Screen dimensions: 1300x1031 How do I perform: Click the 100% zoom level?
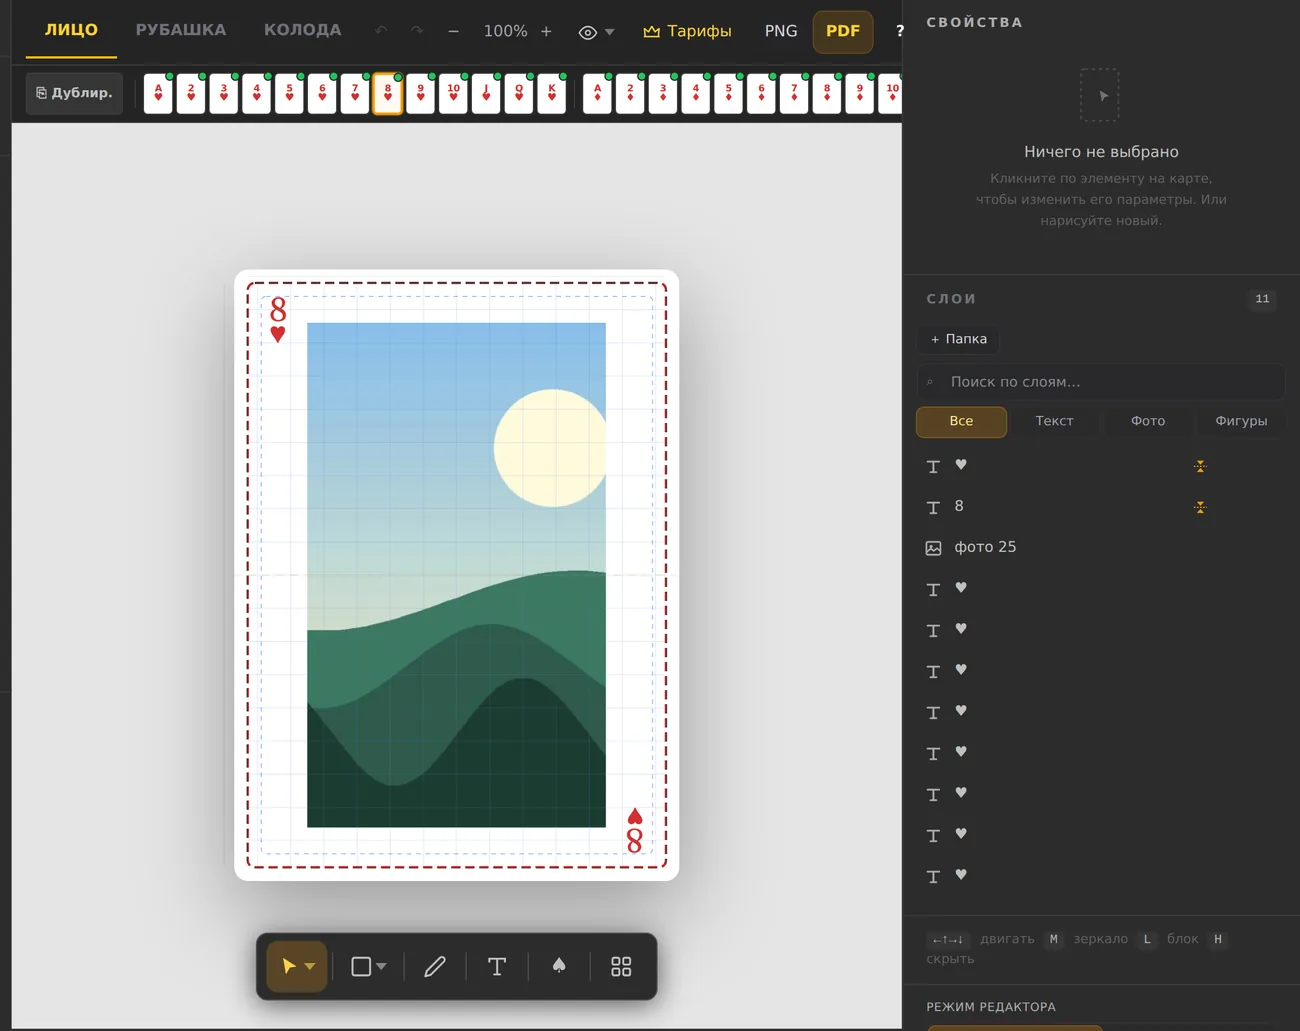(x=505, y=31)
